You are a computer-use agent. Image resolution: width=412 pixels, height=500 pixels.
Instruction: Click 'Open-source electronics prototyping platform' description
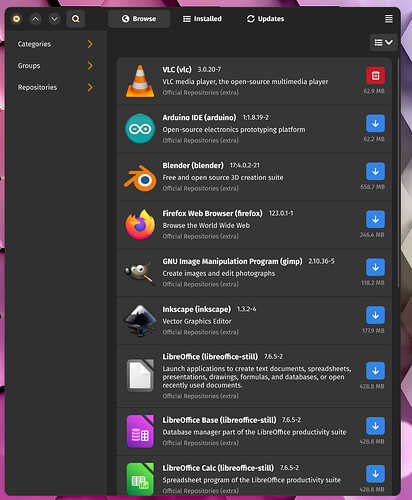pos(234,129)
